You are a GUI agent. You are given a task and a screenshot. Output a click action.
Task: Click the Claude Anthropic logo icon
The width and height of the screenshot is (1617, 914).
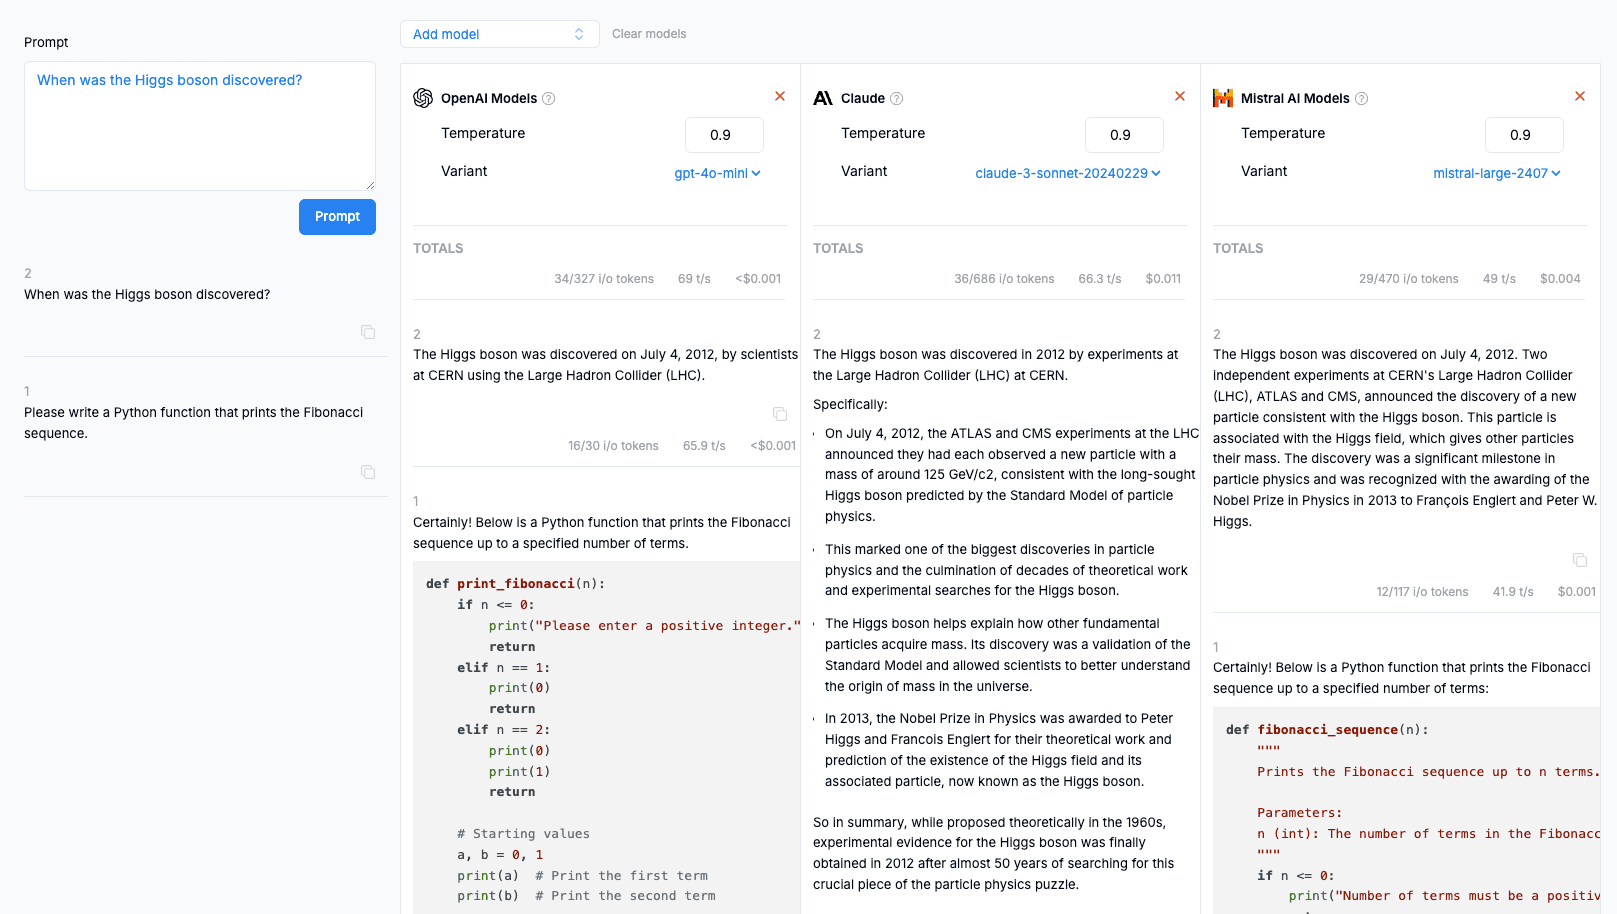click(823, 98)
